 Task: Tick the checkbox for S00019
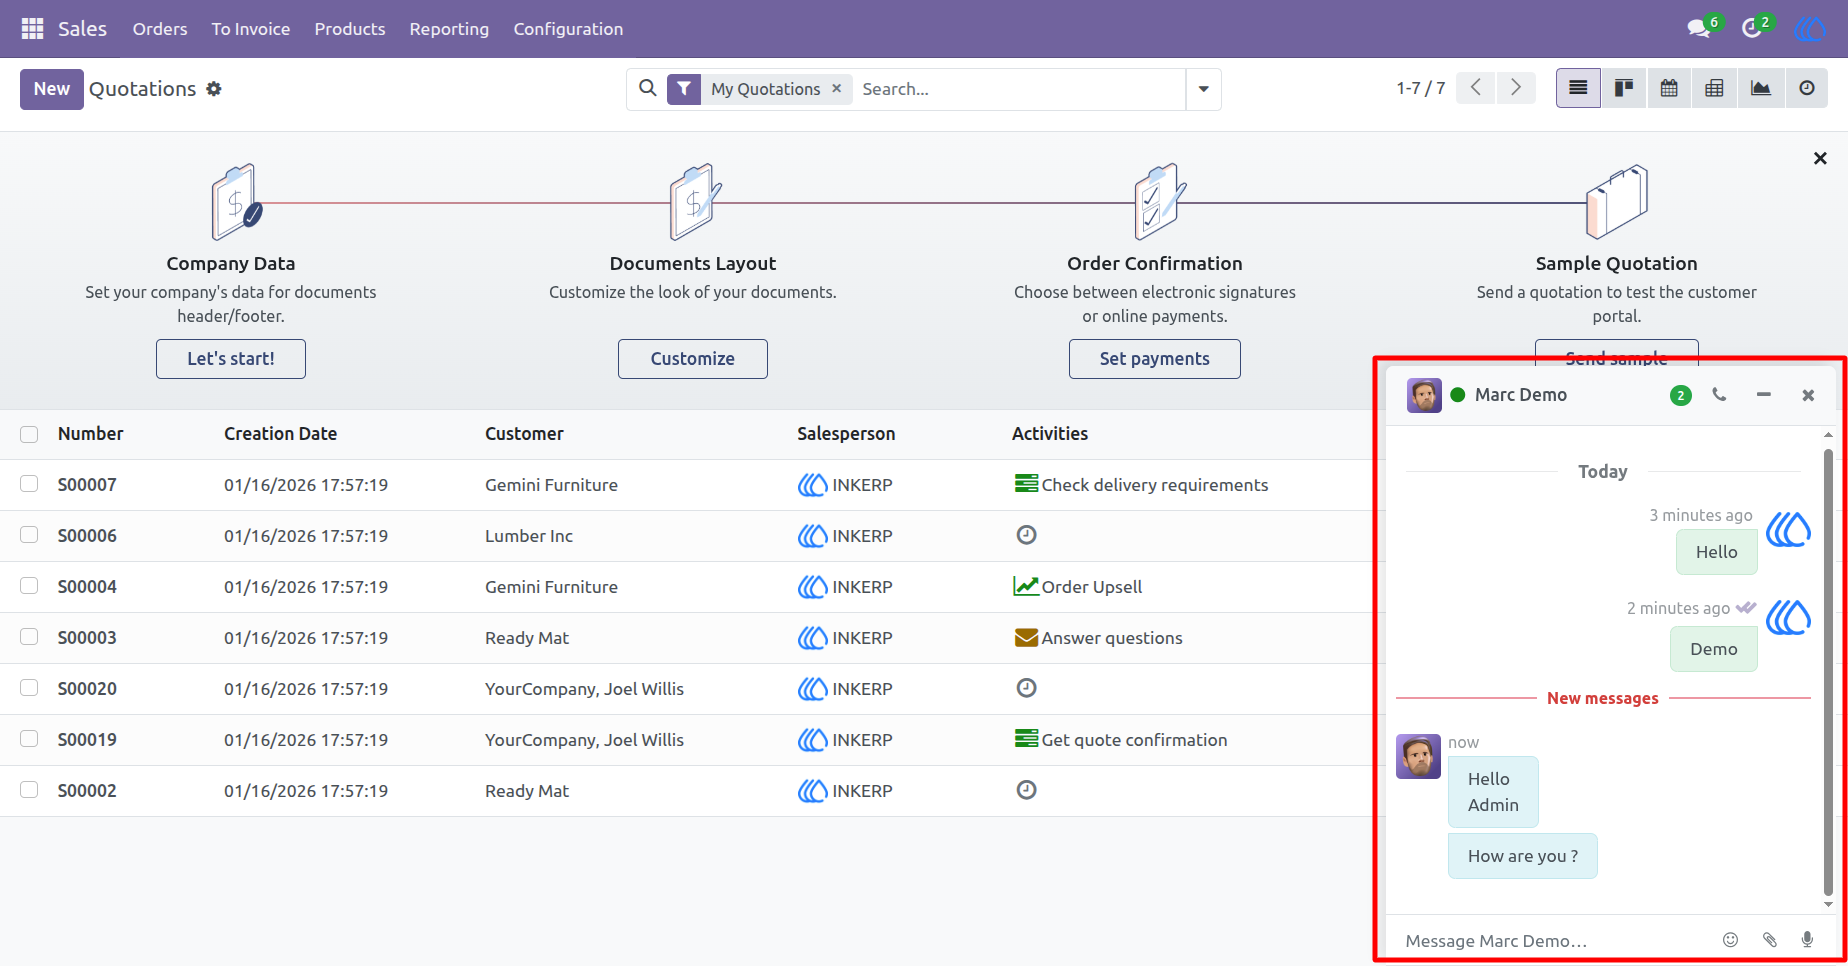coord(29,739)
